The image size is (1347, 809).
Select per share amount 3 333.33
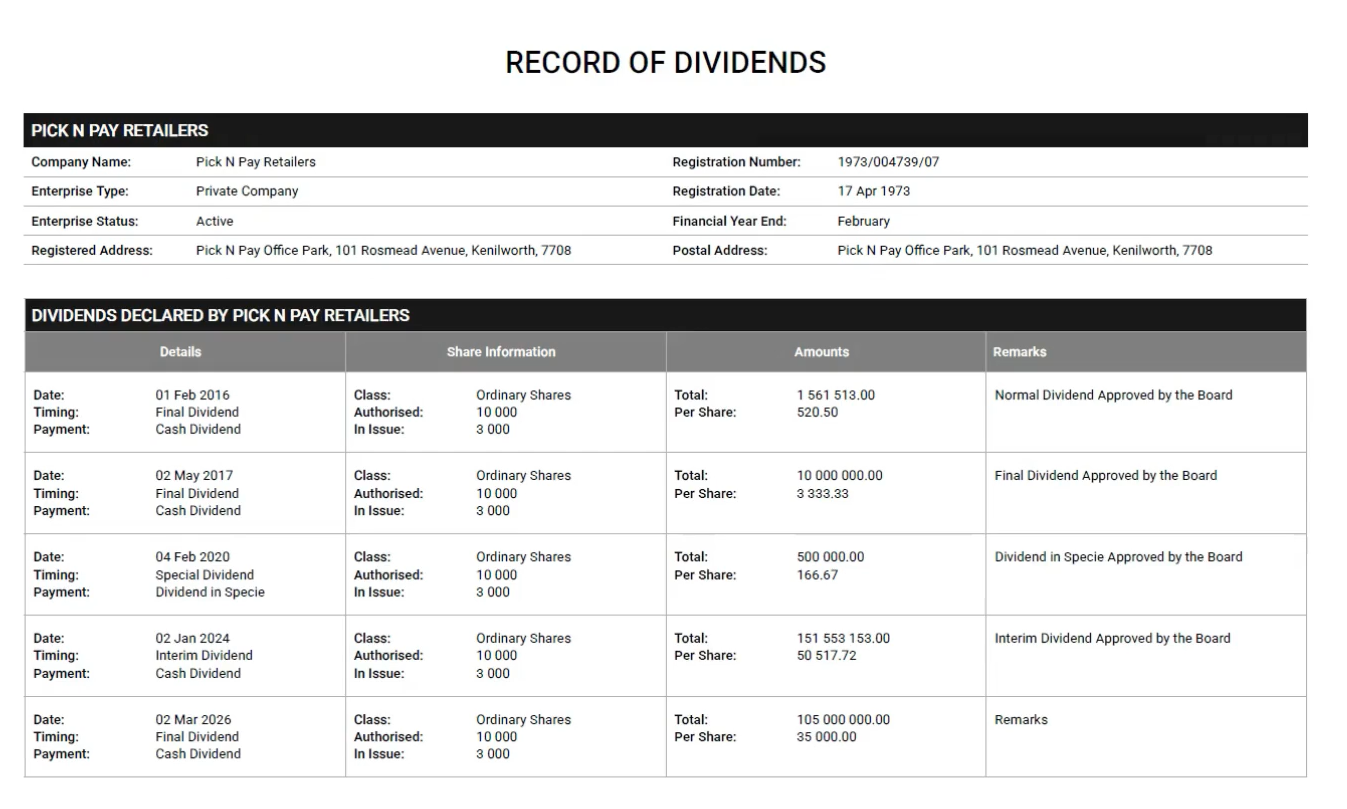pyautogui.click(x=823, y=493)
